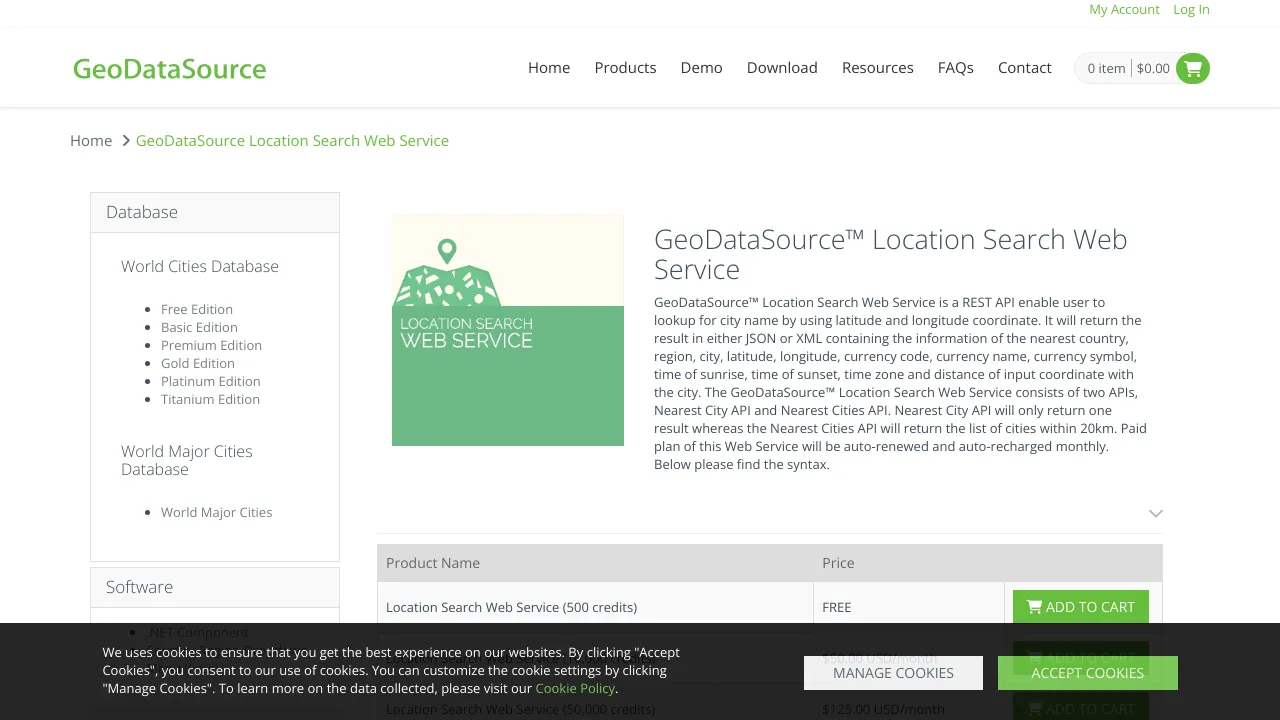Select Titanium Edition in sidebar
The height and width of the screenshot is (720, 1280).
(x=210, y=399)
